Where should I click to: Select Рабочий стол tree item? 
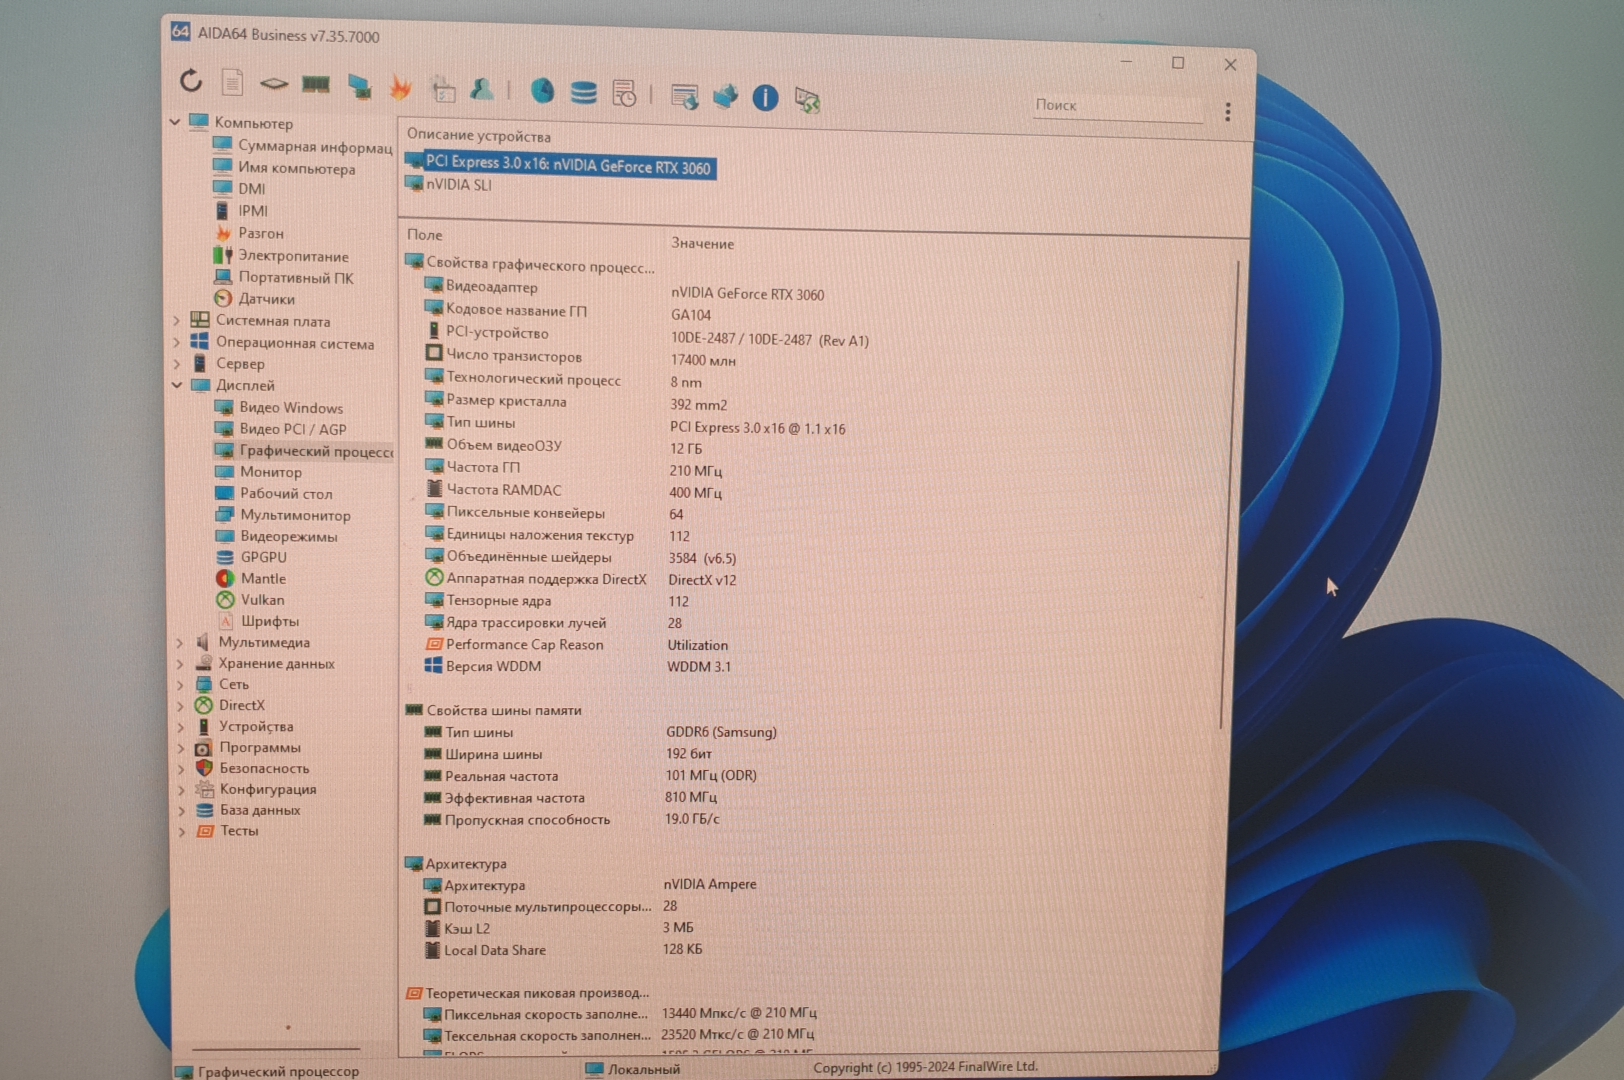tap(274, 493)
